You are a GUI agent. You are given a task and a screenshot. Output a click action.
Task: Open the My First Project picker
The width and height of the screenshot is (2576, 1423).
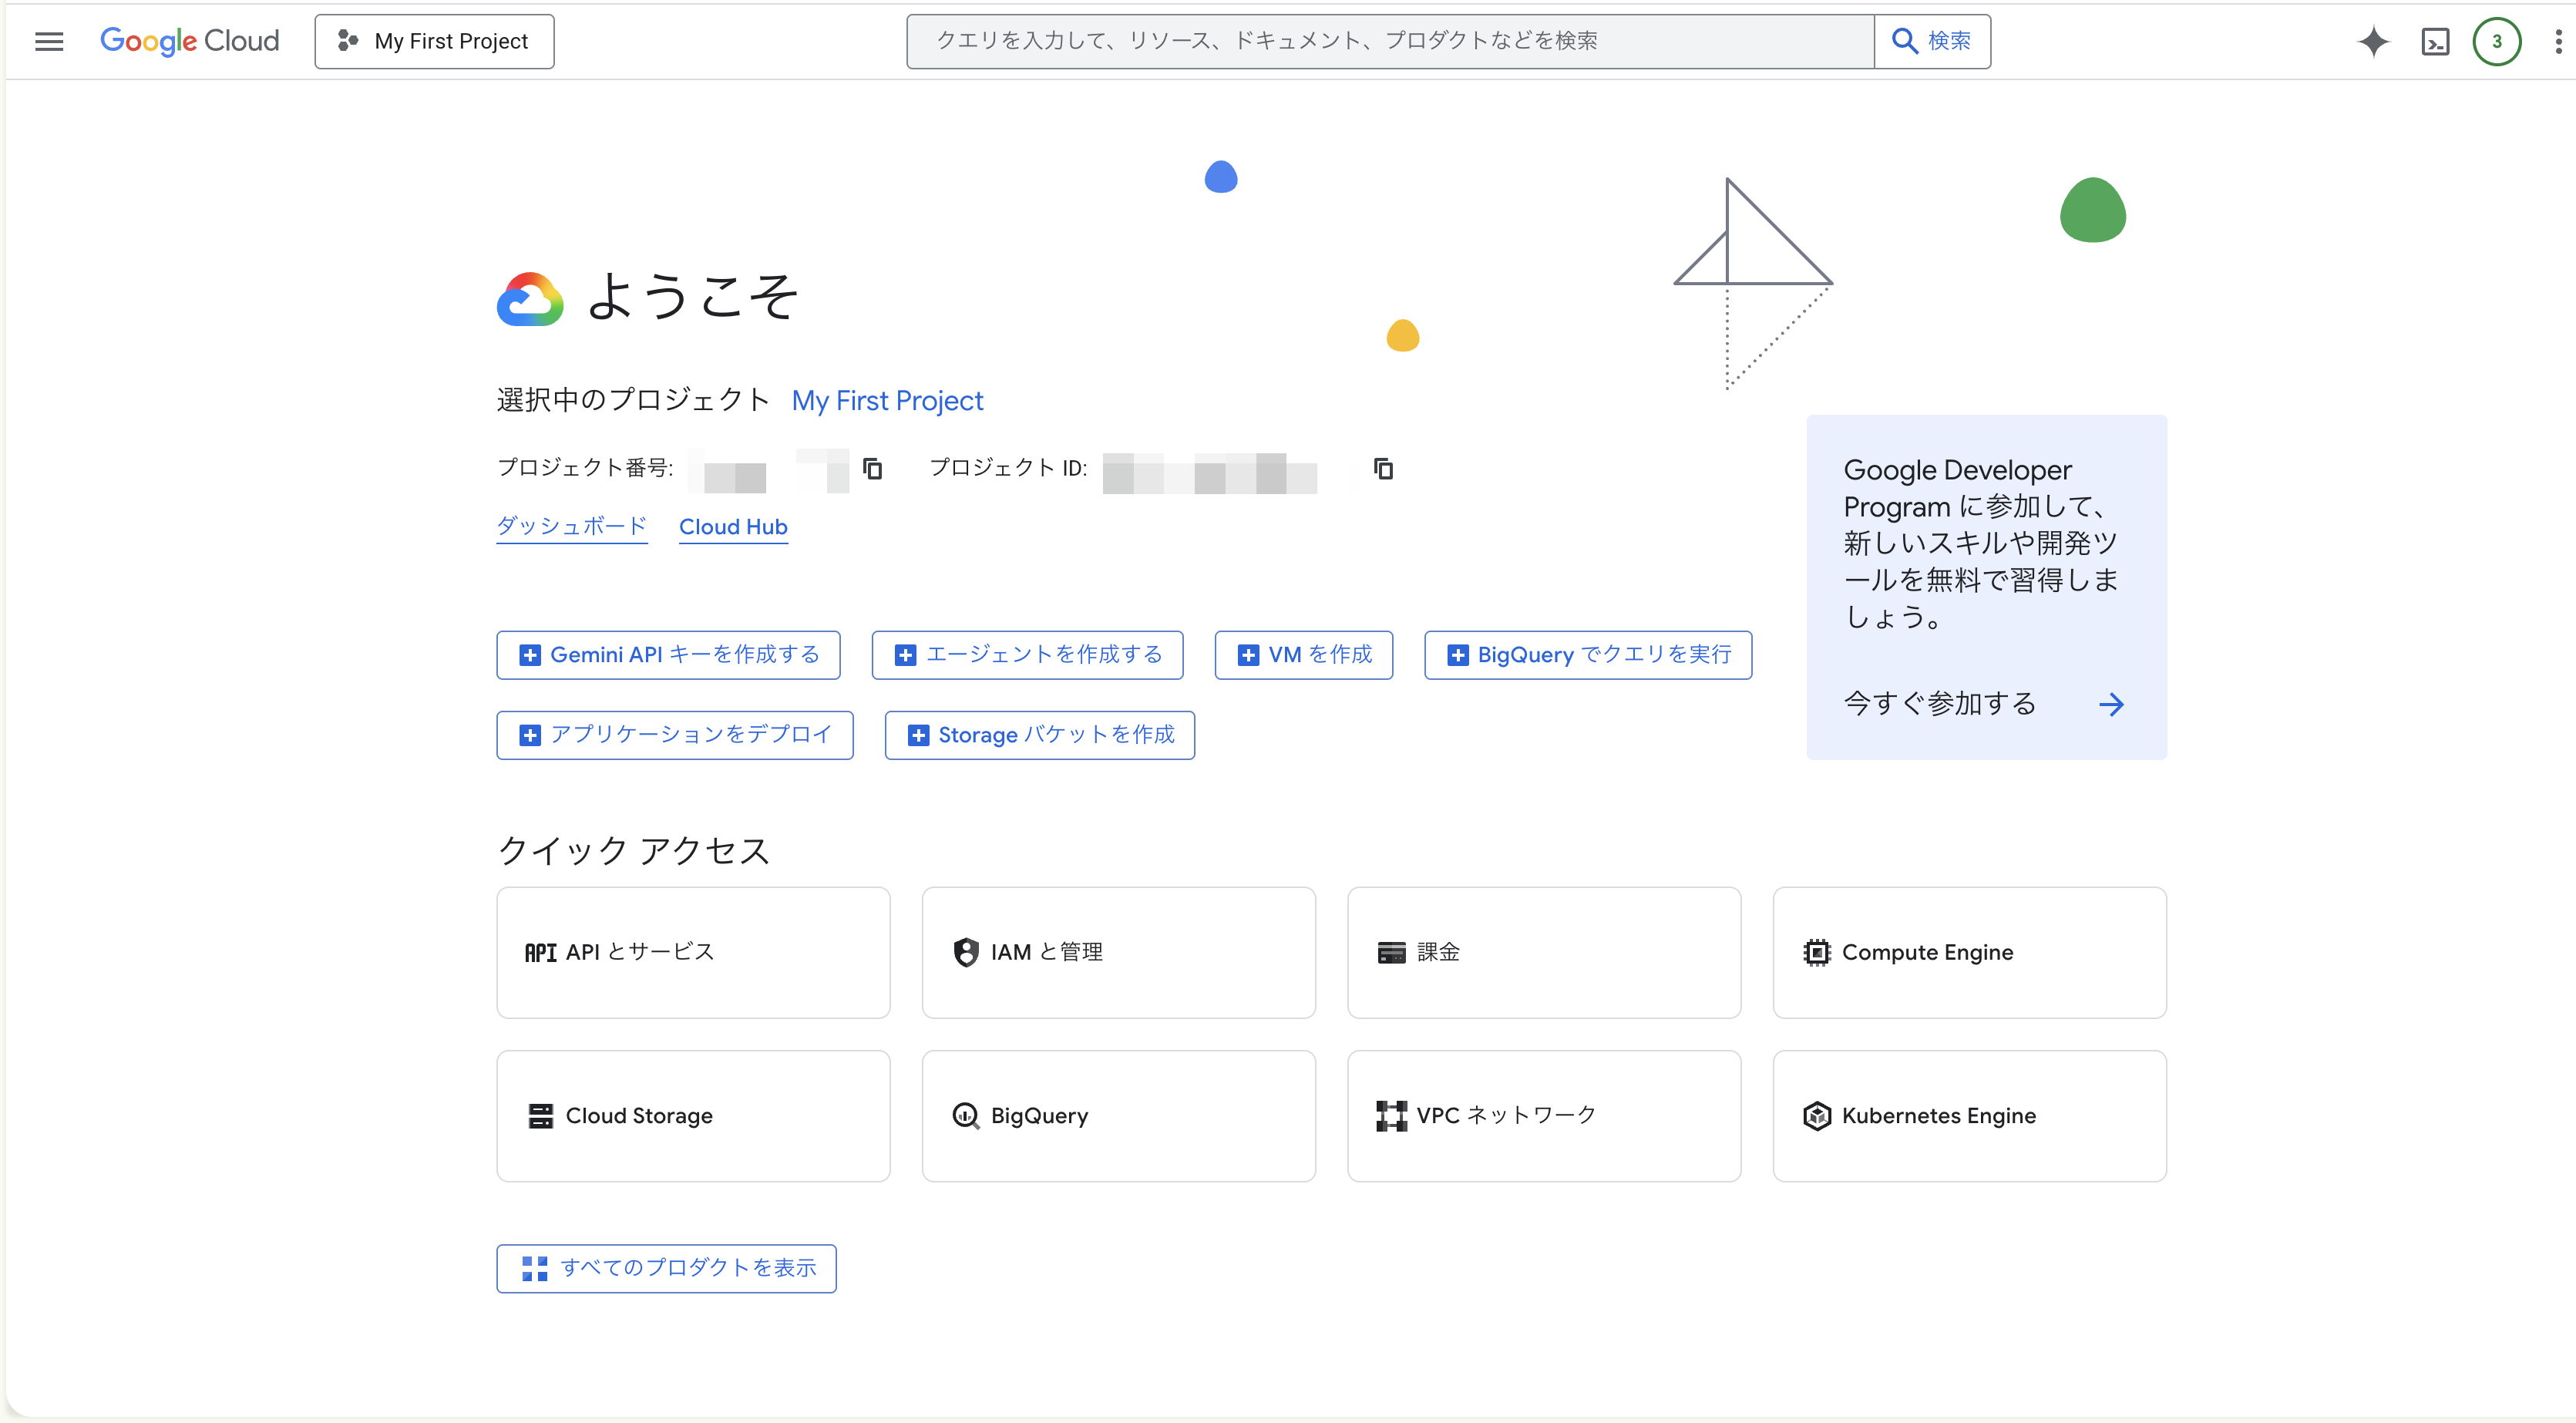click(x=434, y=41)
